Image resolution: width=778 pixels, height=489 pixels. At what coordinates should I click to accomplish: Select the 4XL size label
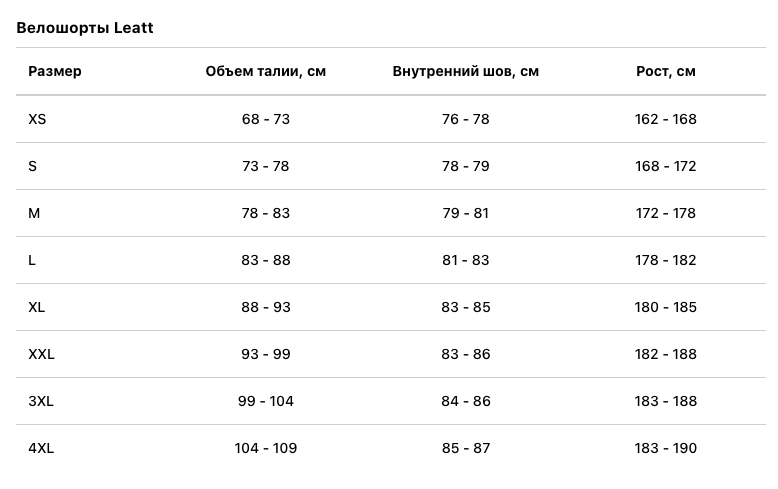tap(41, 448)
